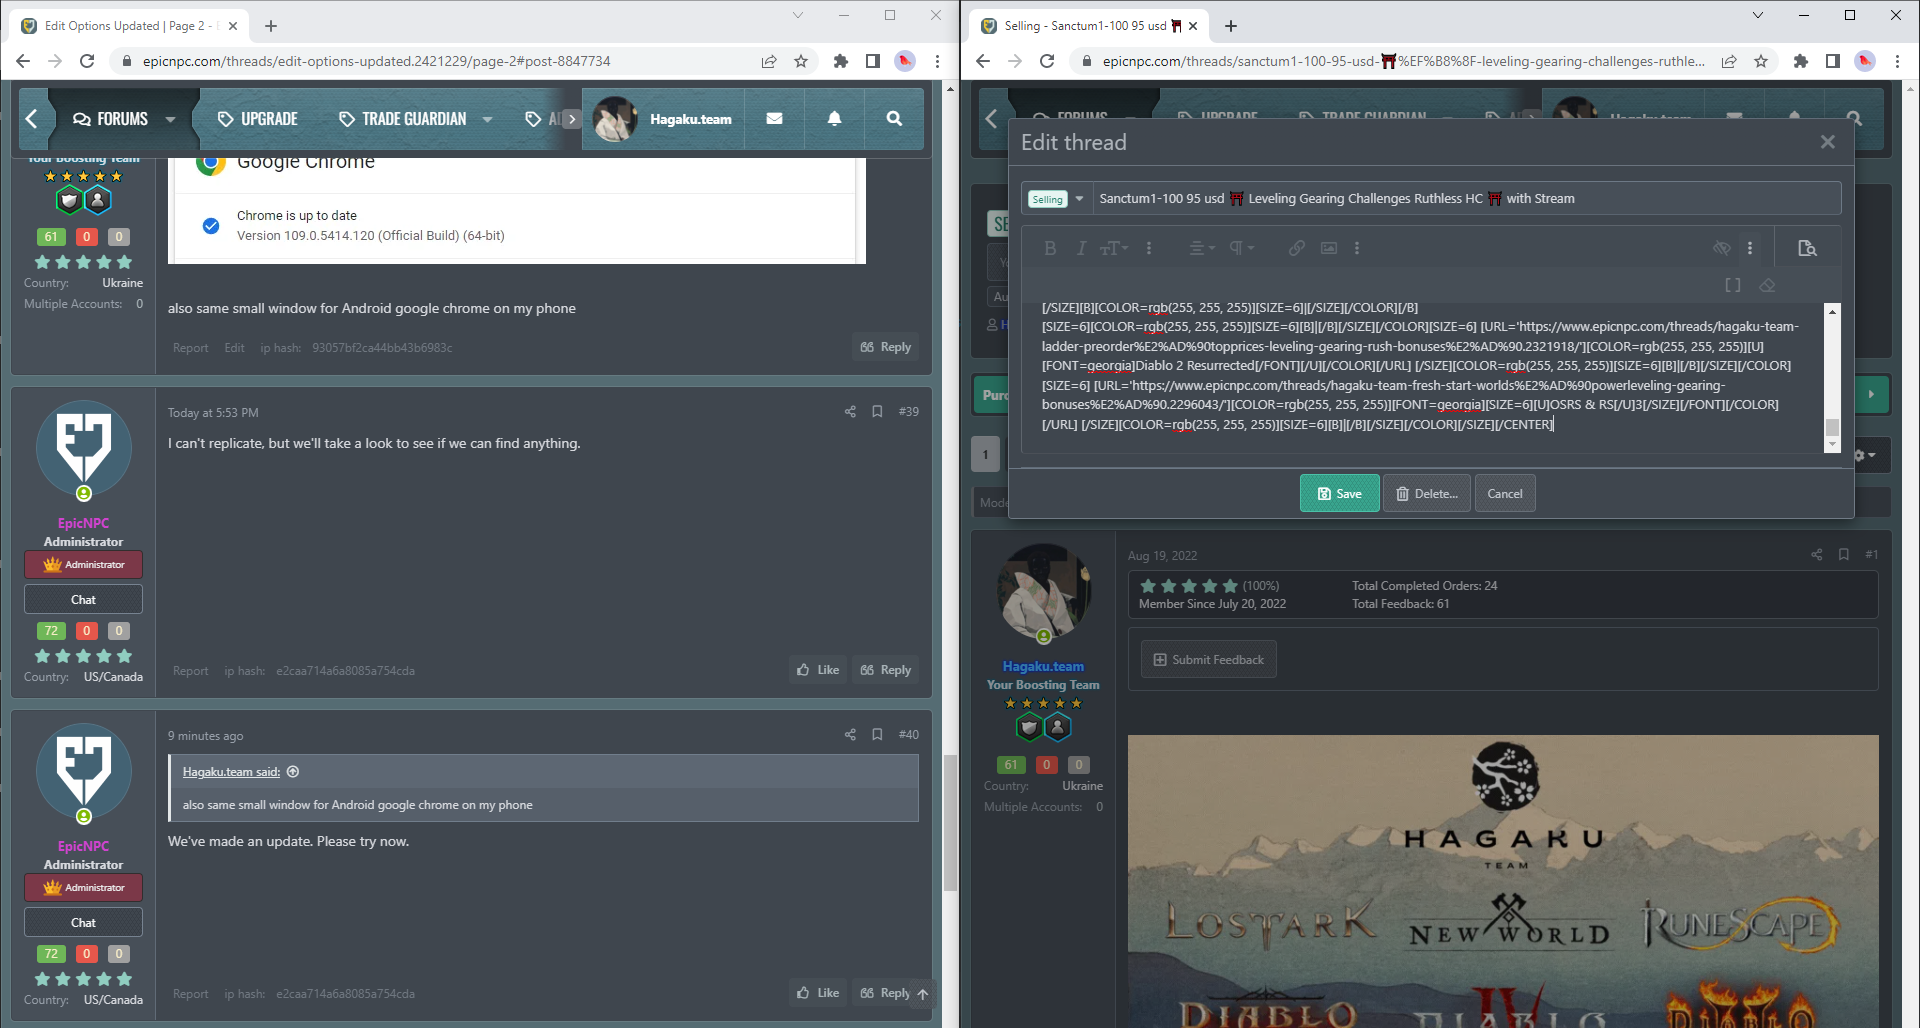Open a new tab in left browser window
Image resolution: width=1920 pixels, height=1028 pixels.
pos(271,26)
